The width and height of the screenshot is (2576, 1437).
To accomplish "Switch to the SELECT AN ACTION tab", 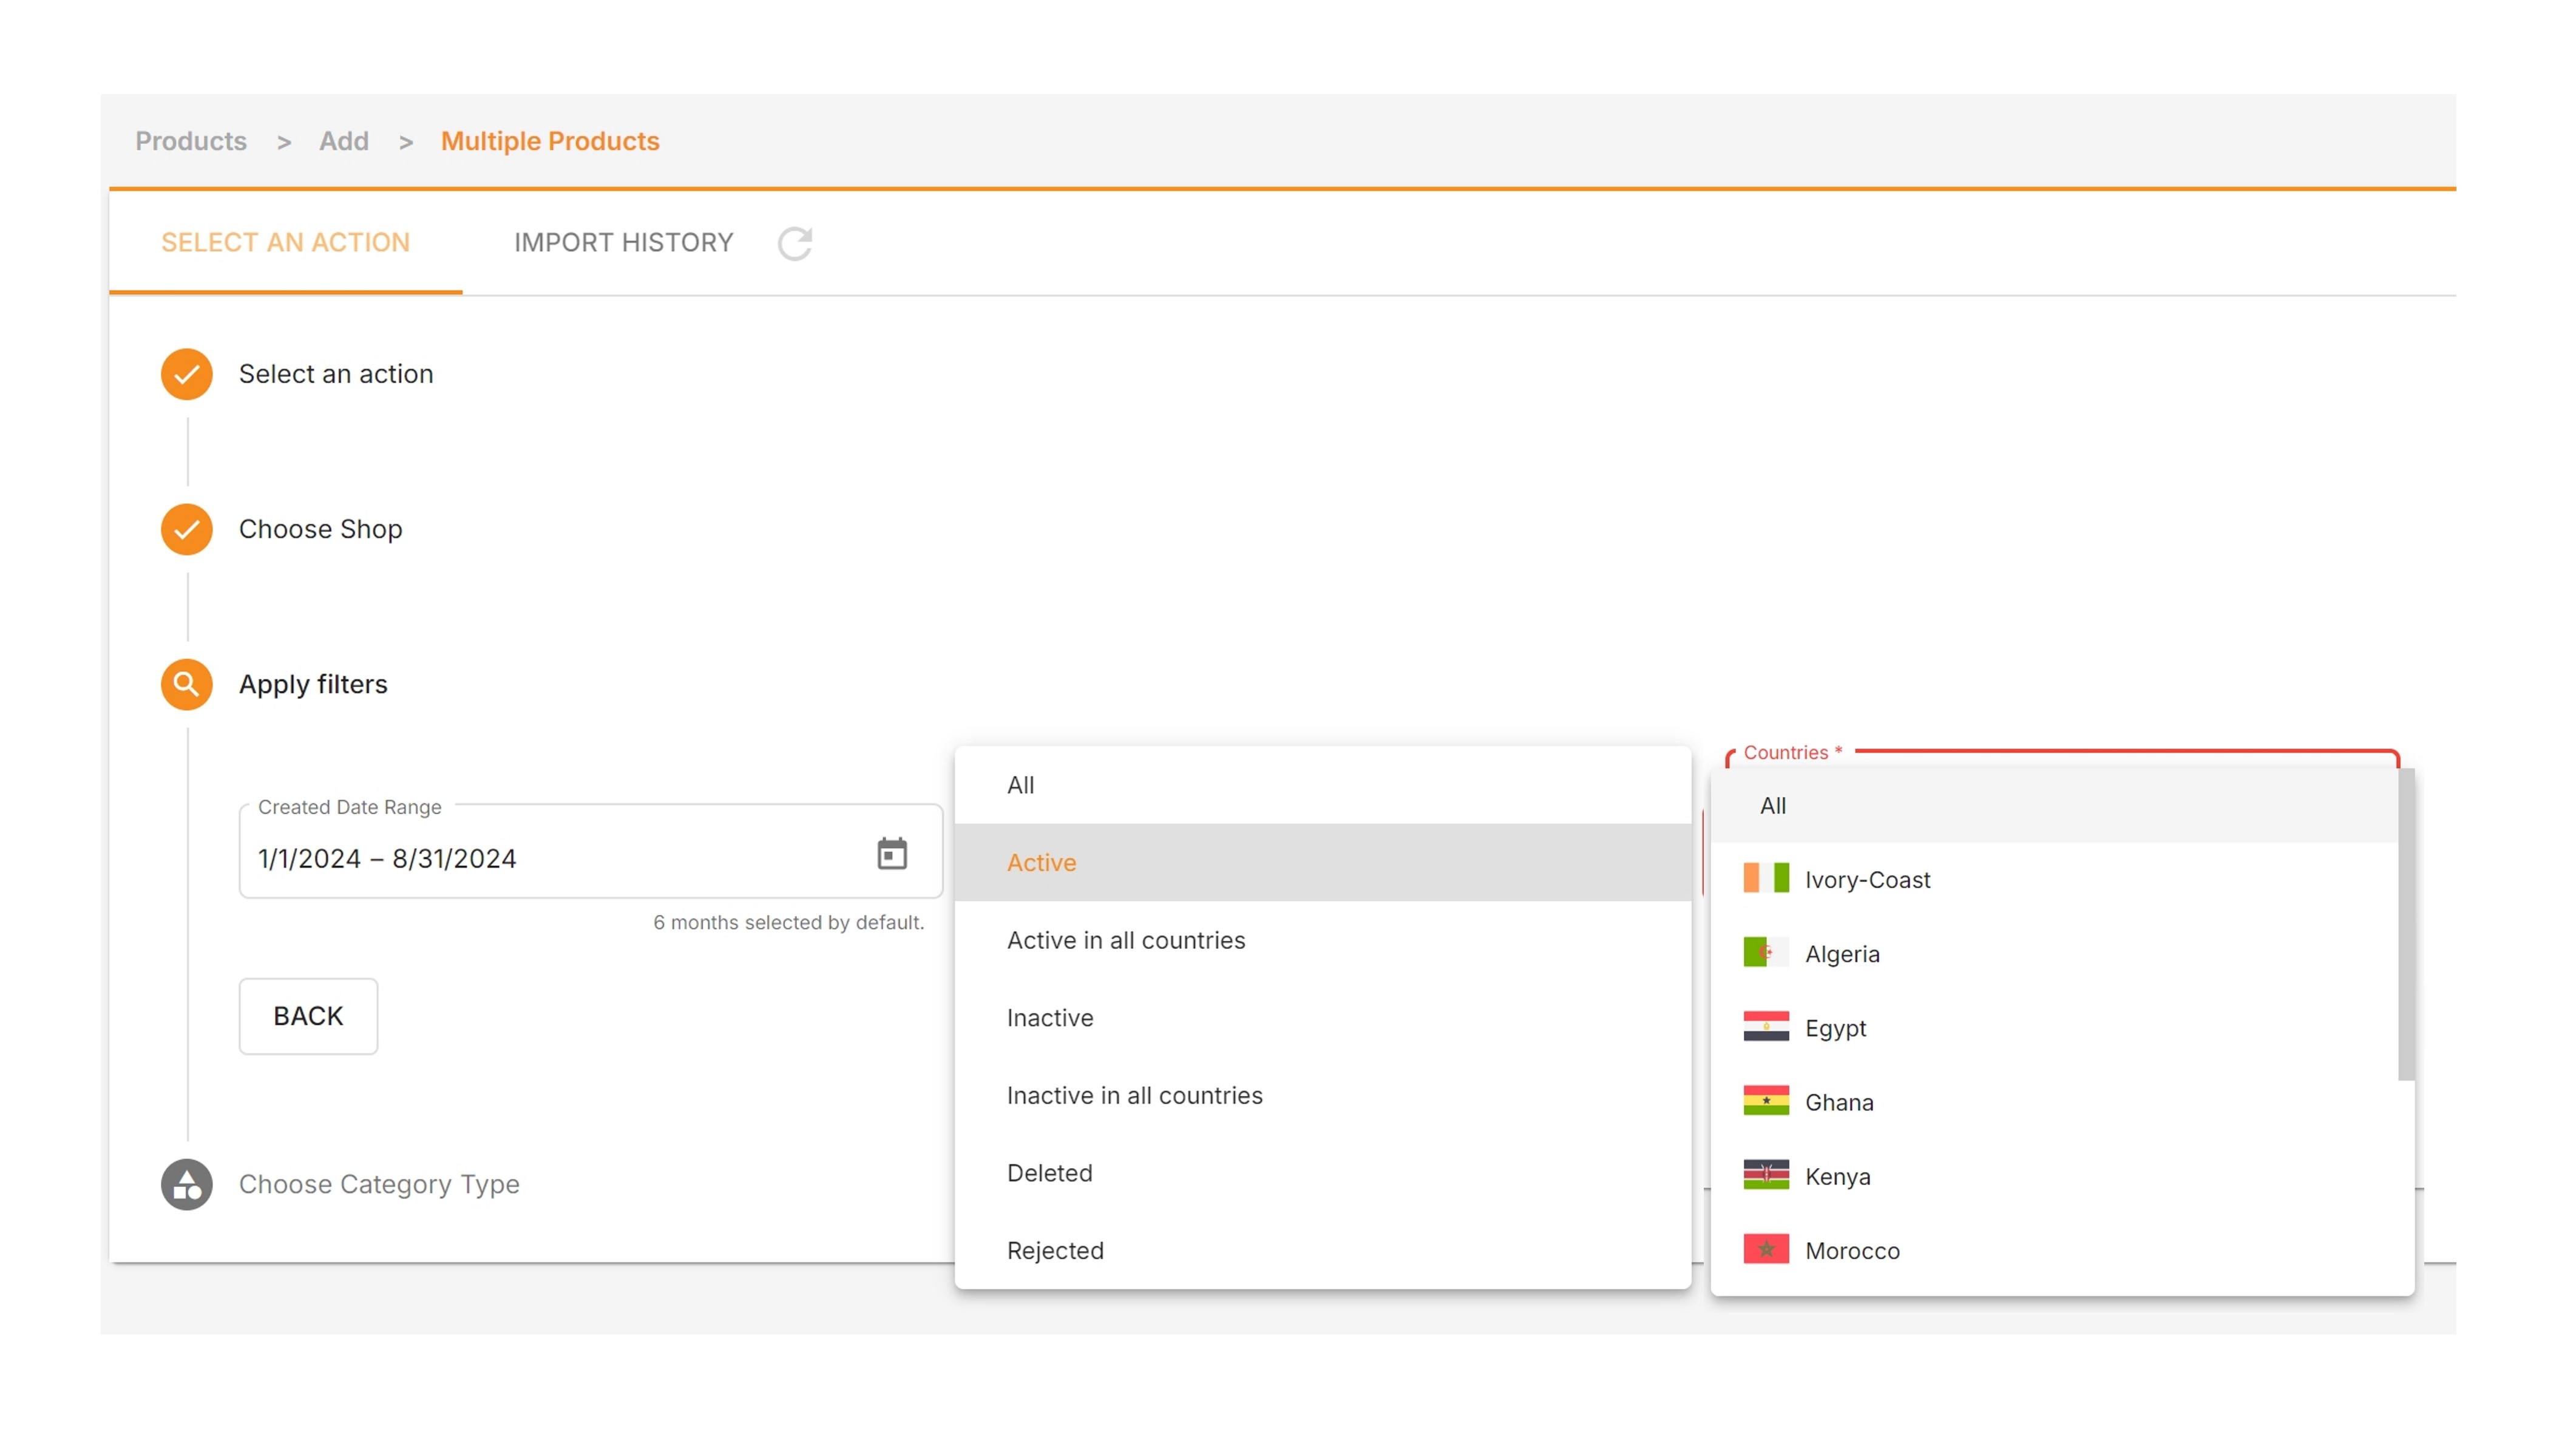I will coord(286,243).
